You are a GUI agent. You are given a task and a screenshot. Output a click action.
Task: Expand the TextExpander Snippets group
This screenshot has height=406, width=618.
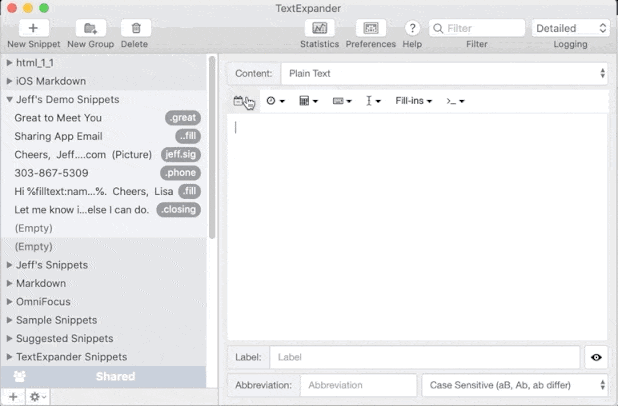tap(9, 357)
